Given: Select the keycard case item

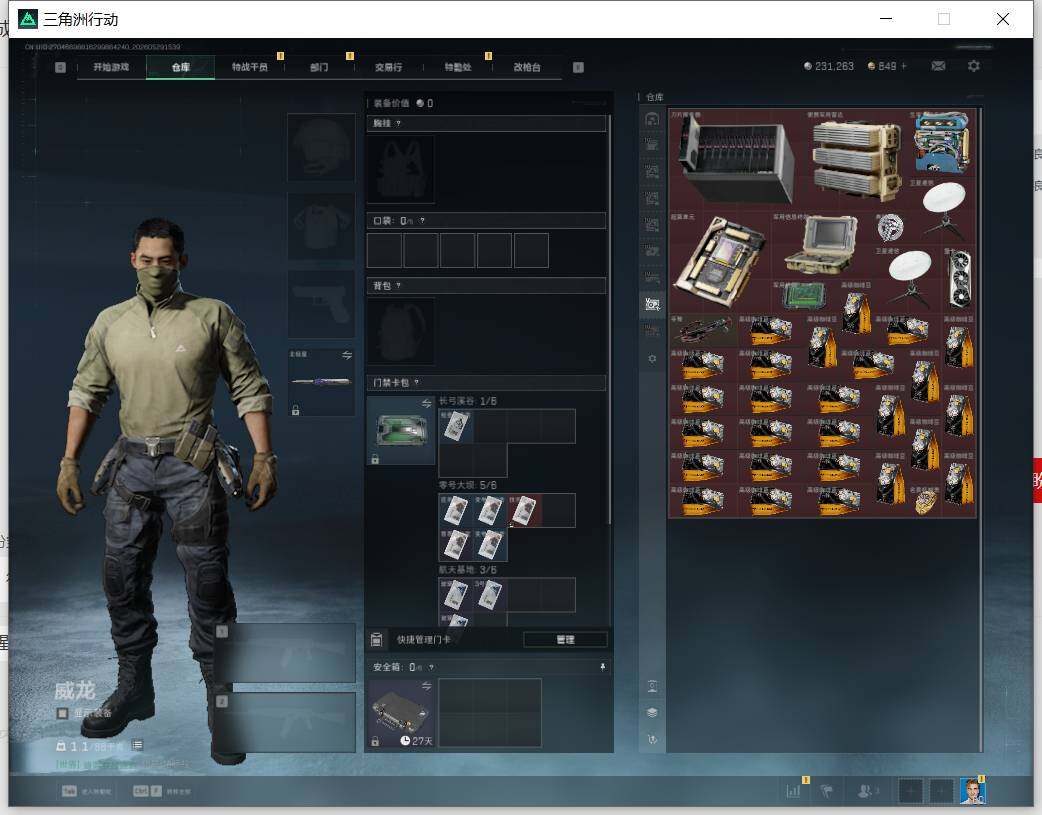Looking at the screenshot, I should pyautogui.click(x=401, y=430).
